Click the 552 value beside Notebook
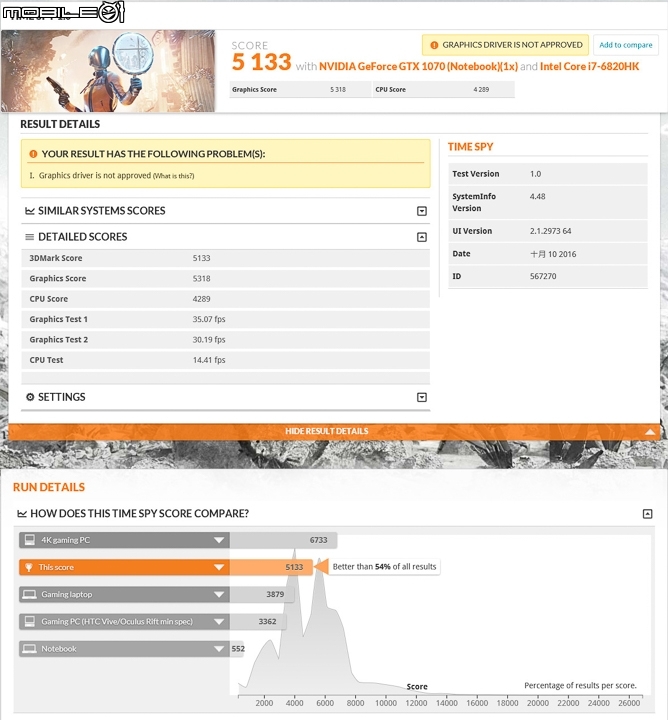 238,649
